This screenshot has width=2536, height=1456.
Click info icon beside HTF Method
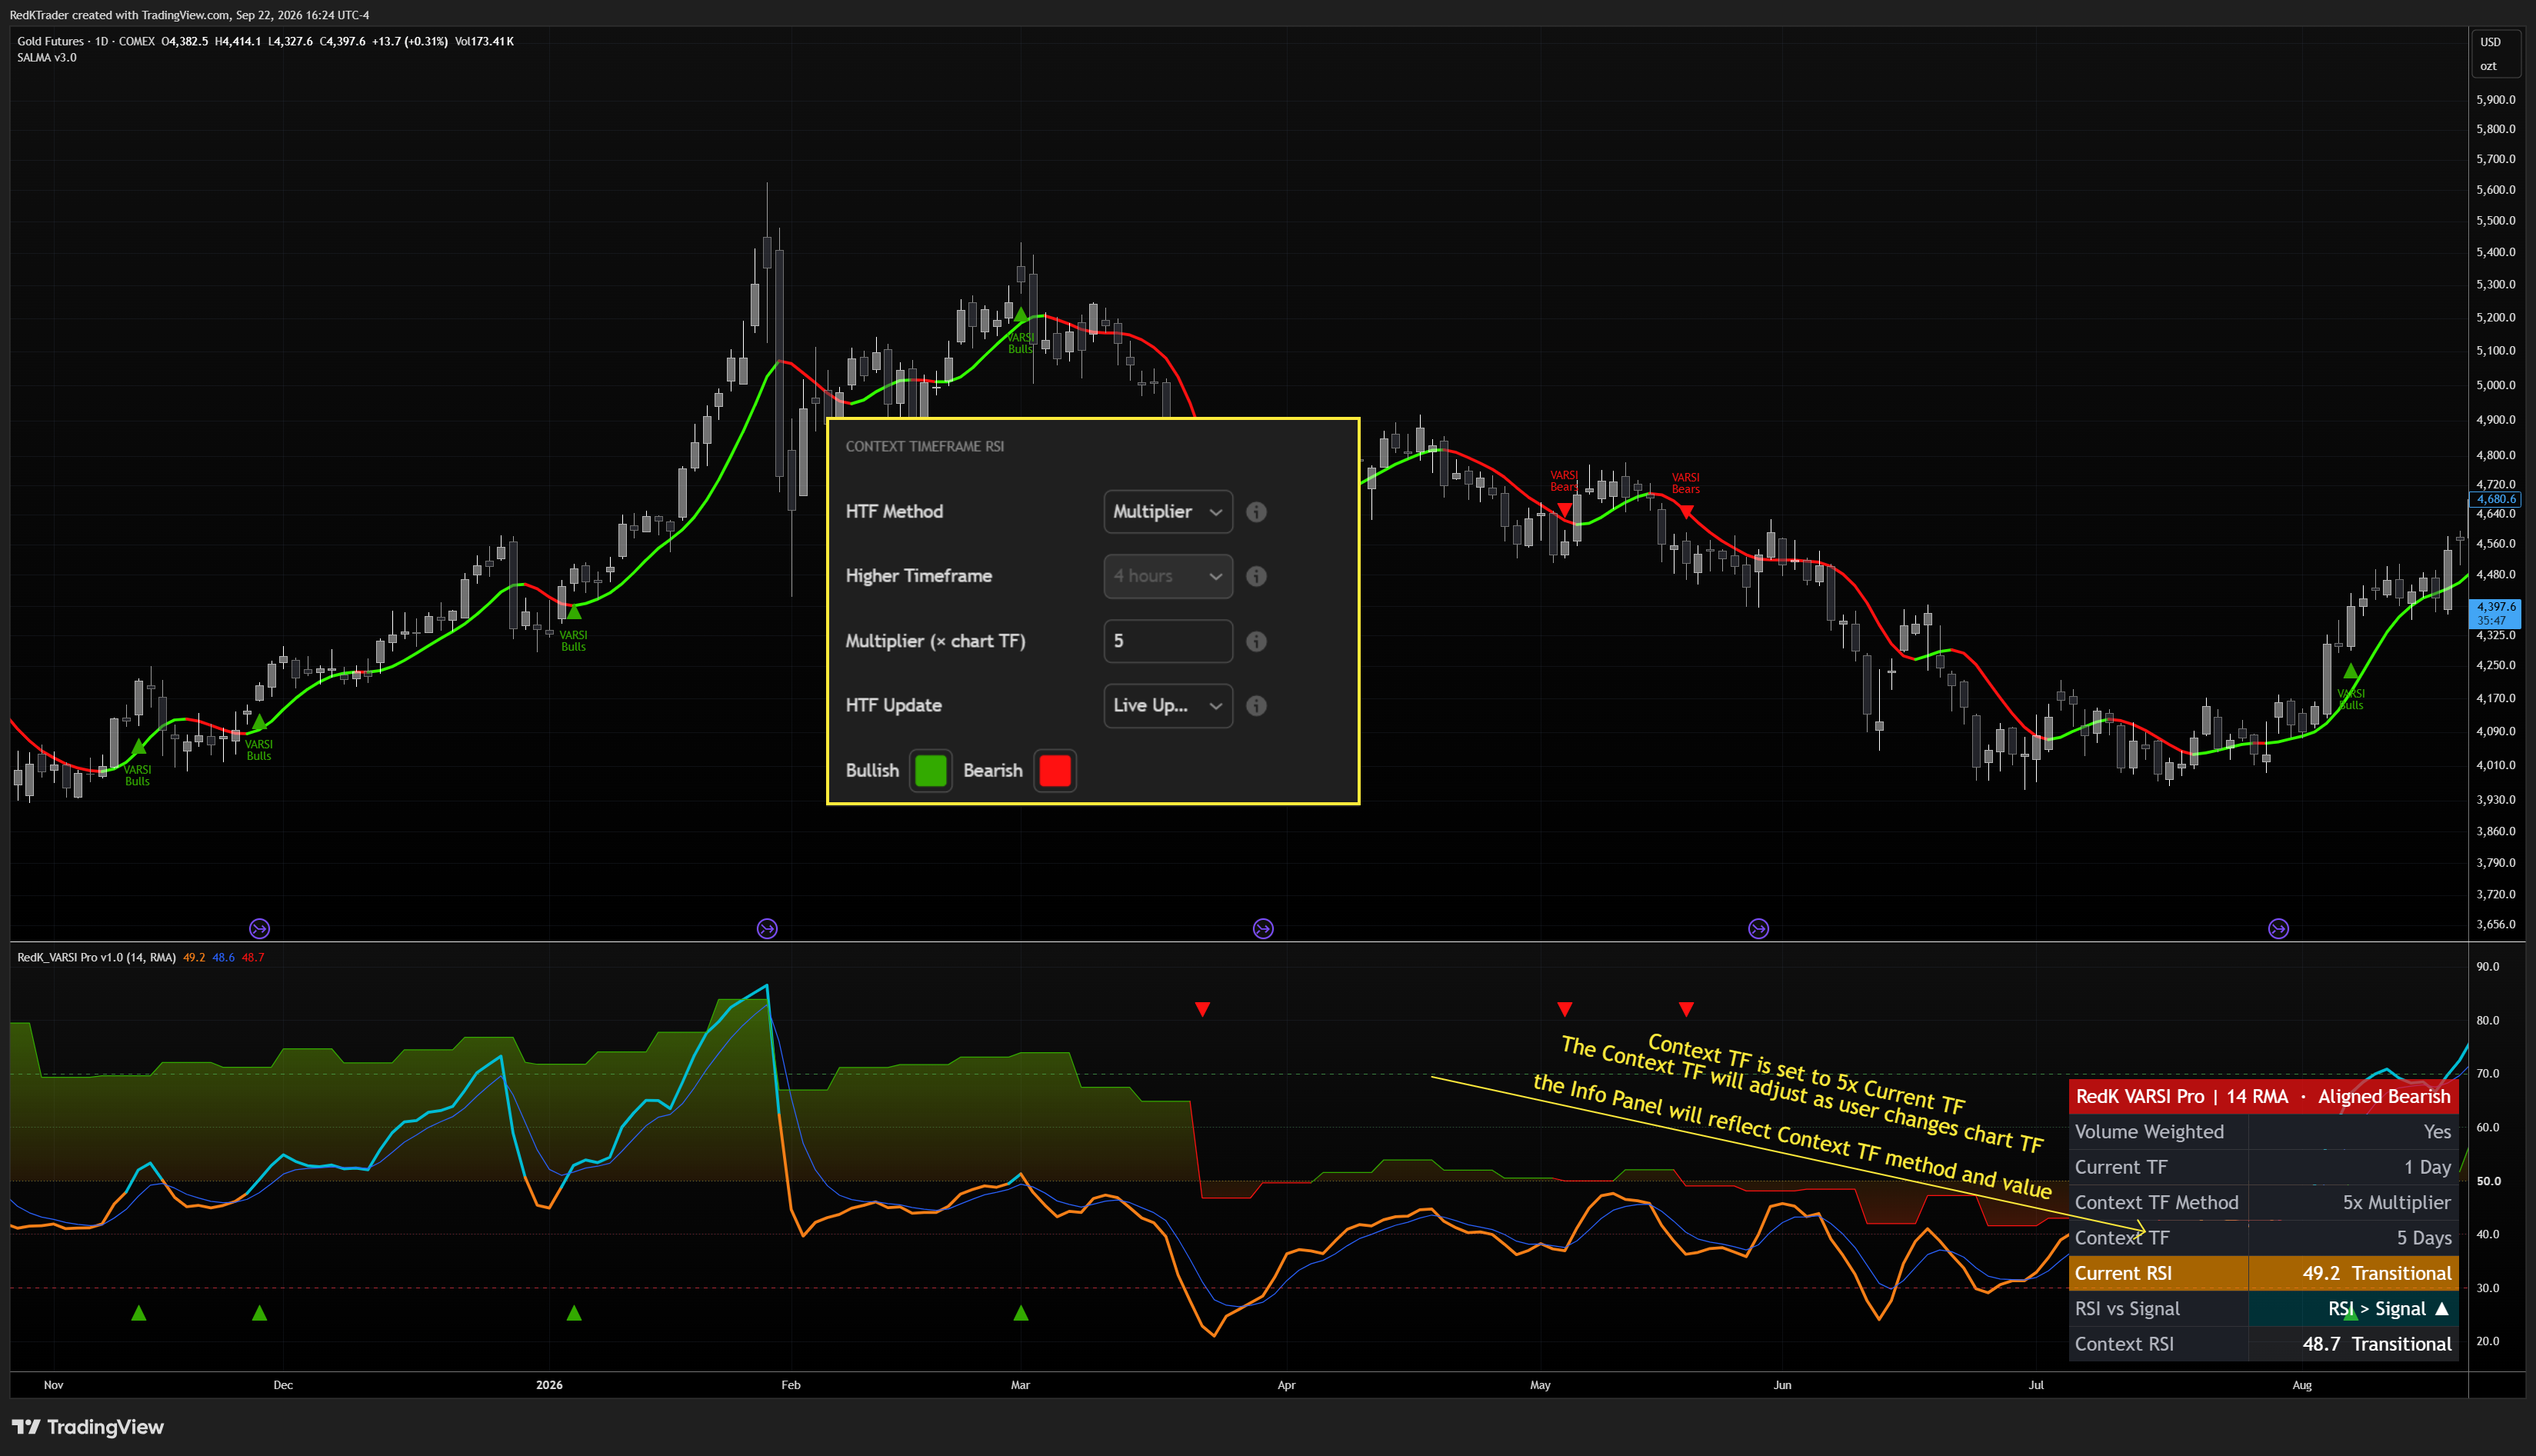(1256, 512)
